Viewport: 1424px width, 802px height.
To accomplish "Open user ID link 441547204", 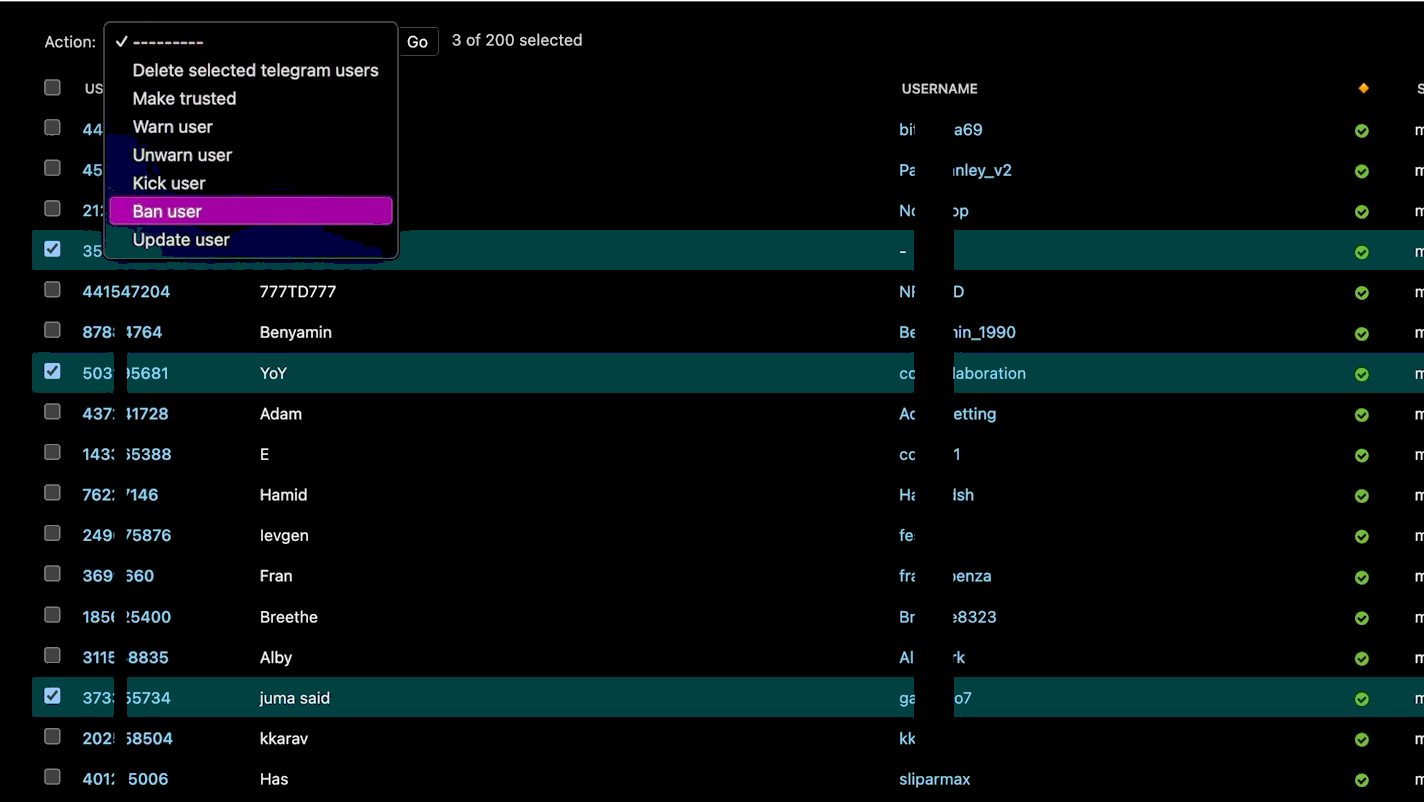I will (126, 292).
